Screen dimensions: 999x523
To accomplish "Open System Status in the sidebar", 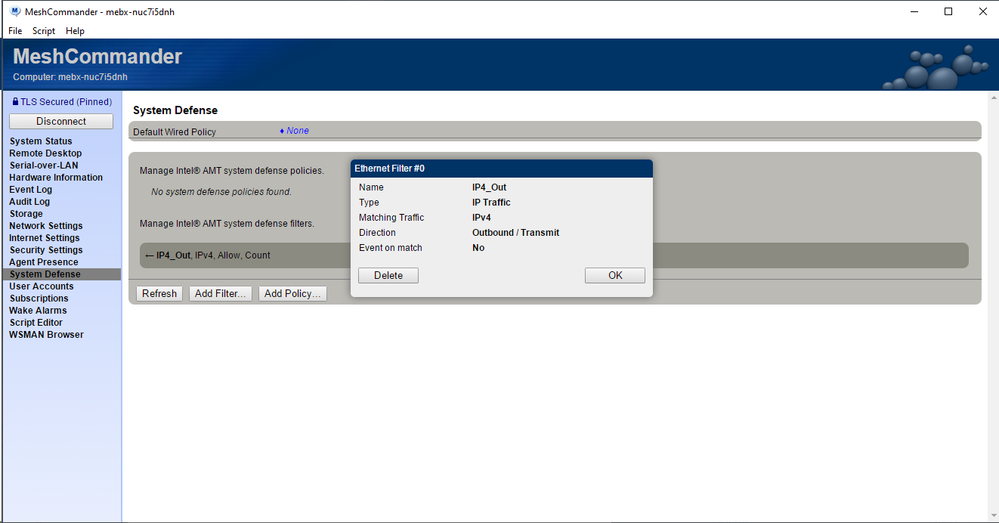I will (41, 141).
